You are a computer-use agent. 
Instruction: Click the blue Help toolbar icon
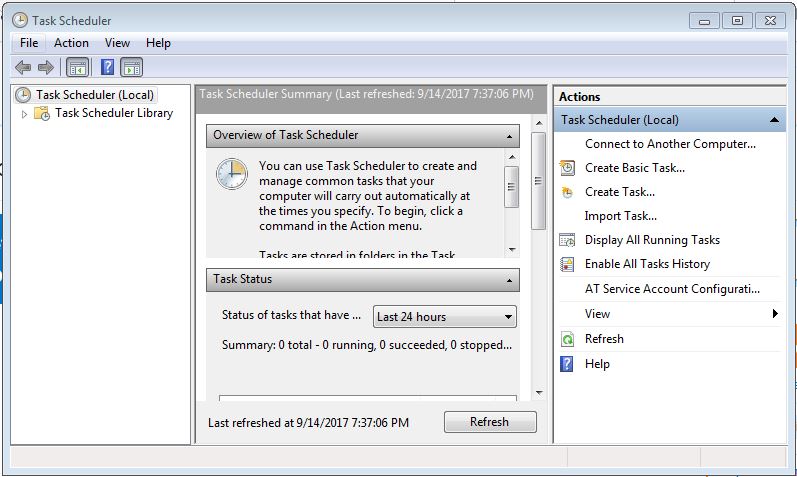[x=107, y=67]
